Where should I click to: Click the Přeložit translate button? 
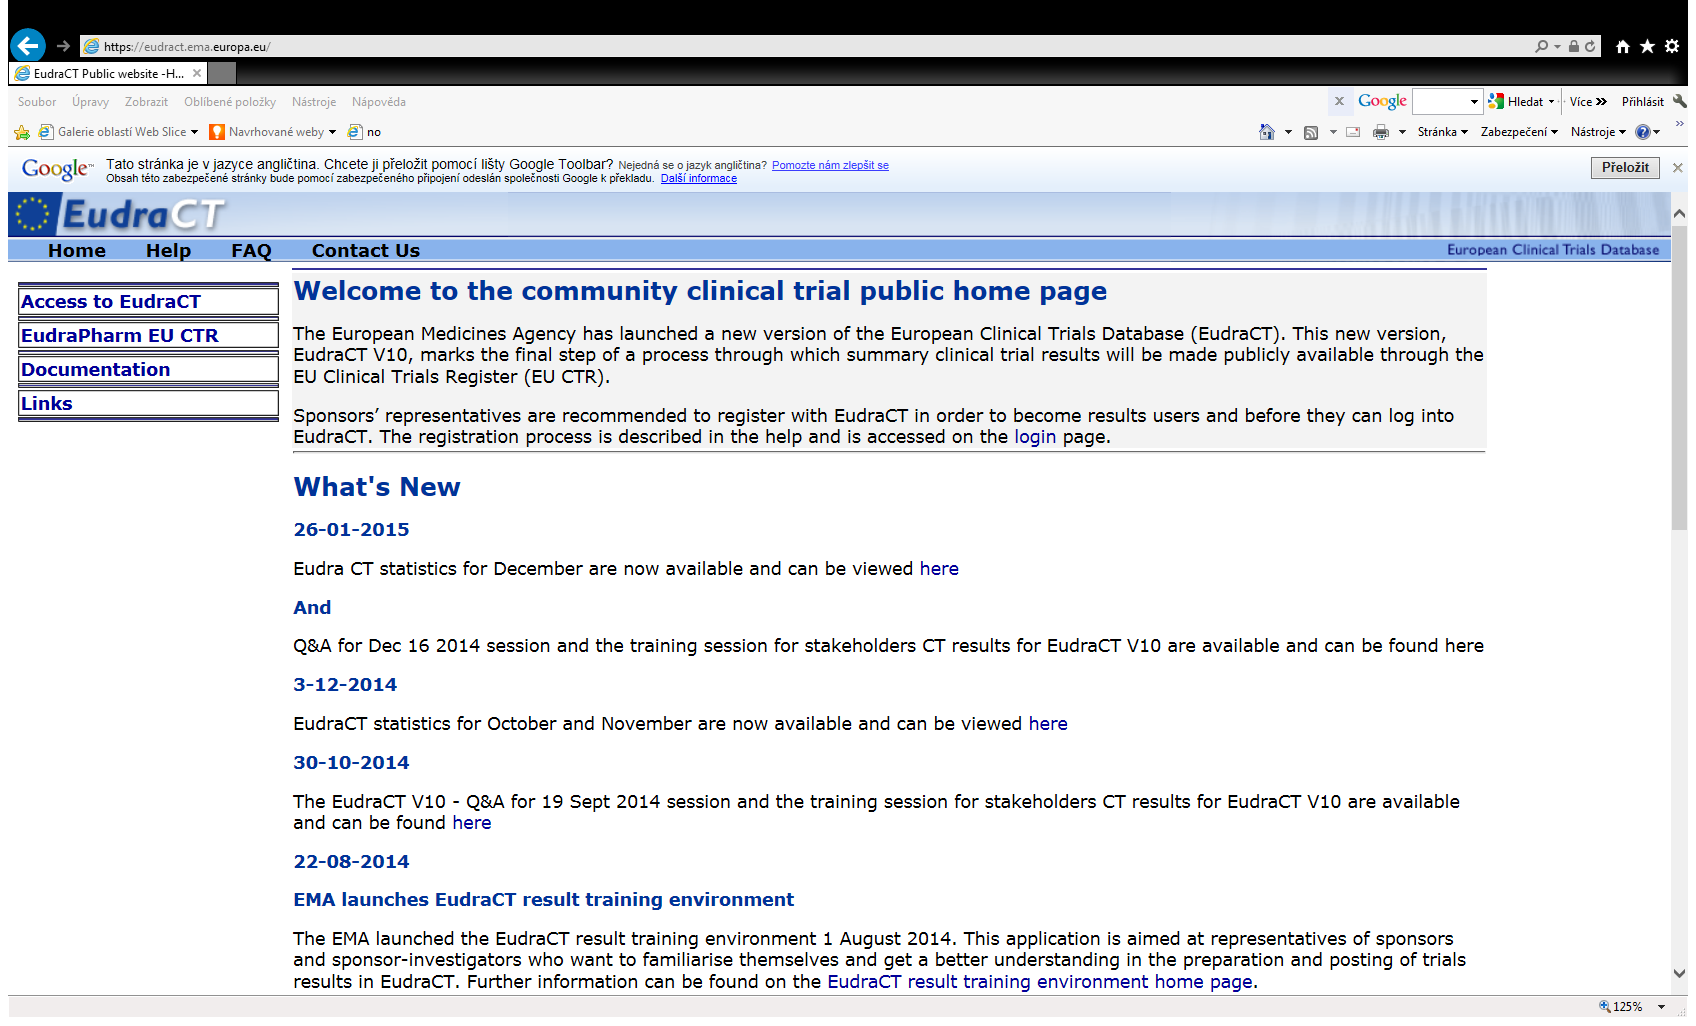tap(1625, 168)
